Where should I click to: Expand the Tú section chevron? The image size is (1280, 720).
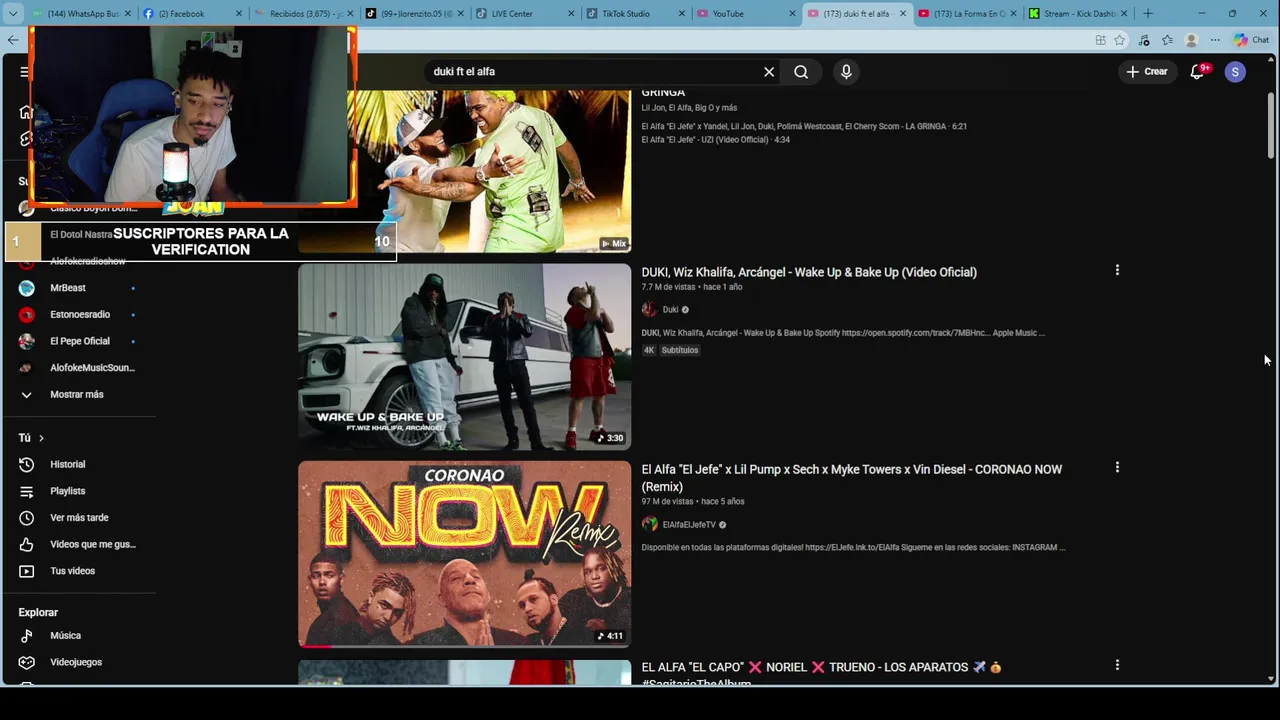tap(41, 438)
